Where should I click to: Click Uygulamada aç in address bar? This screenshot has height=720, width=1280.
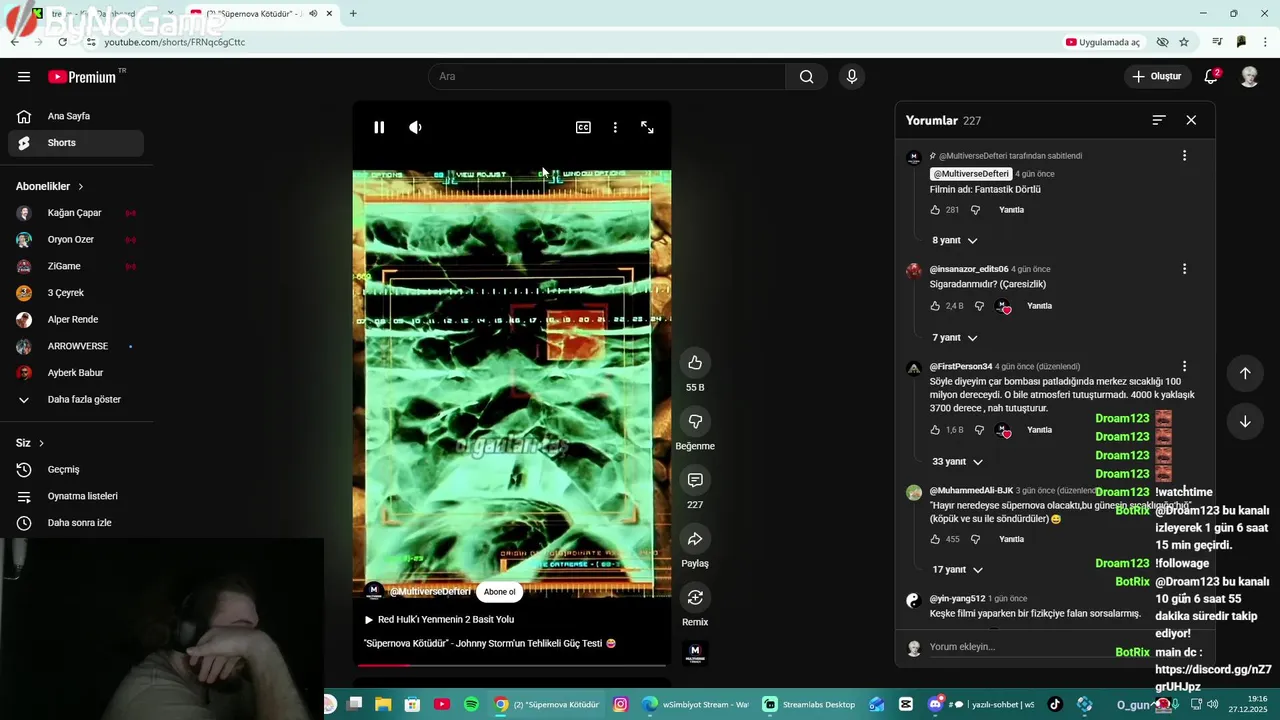(1103, 42)
